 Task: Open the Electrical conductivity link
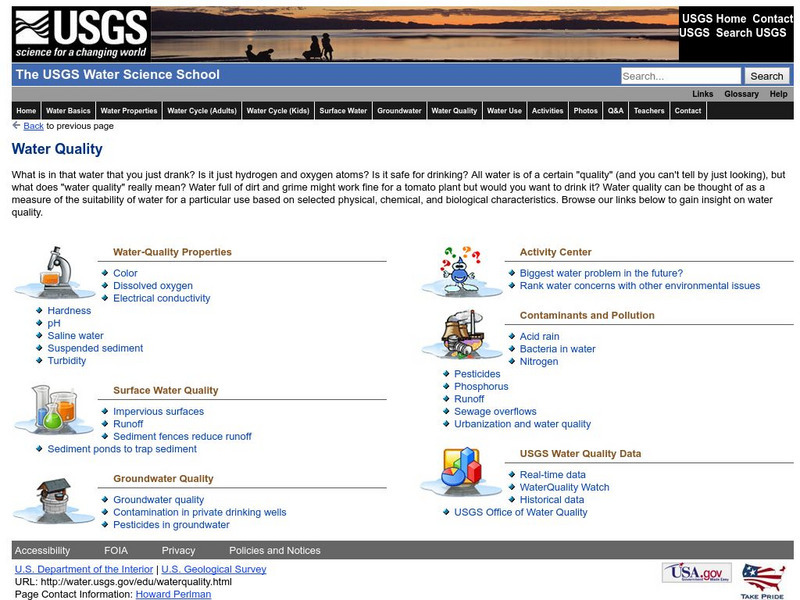(x=162, y=298)
